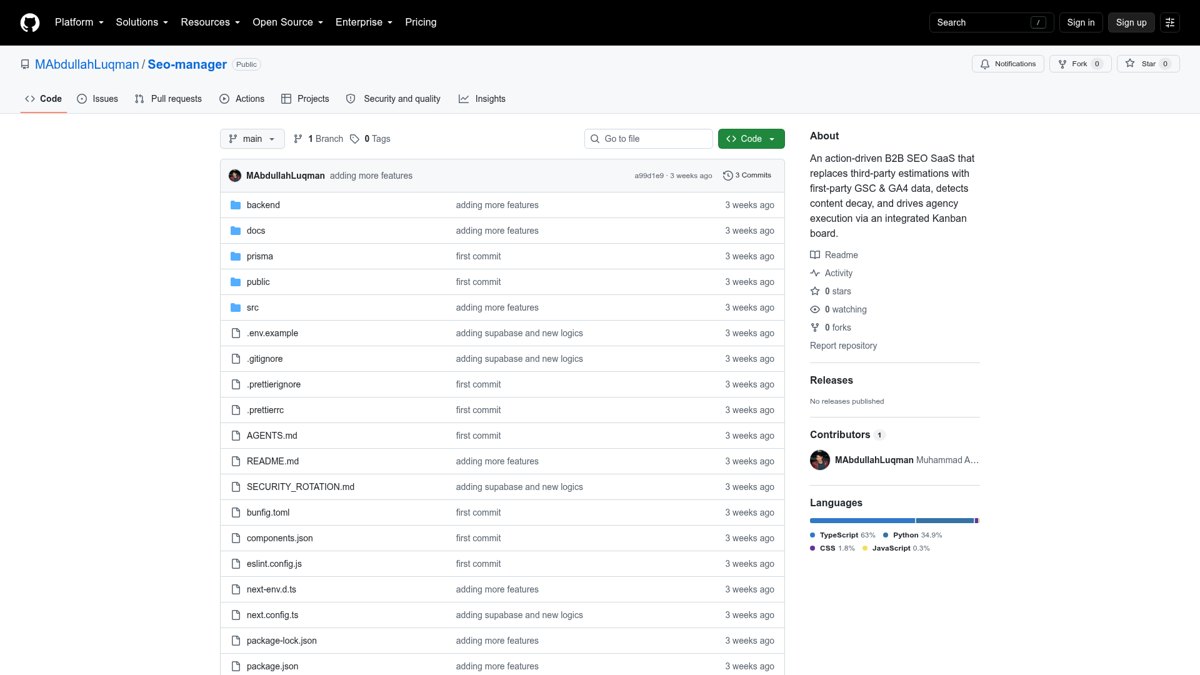The image size is (1200, 675).
Task: Open the bunfig.toml file
Action: [x=268, y=513]
